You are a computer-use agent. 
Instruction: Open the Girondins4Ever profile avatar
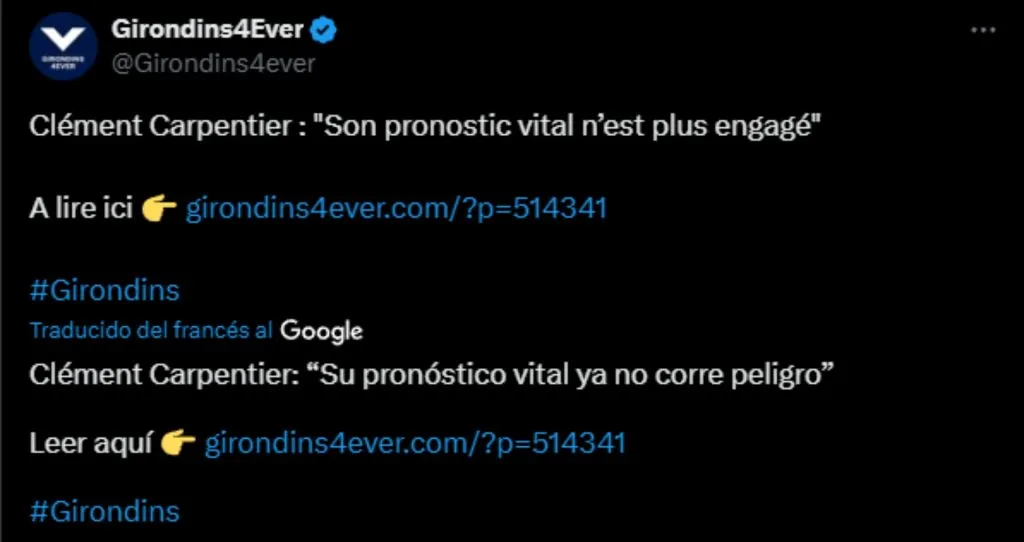[63, 47]
